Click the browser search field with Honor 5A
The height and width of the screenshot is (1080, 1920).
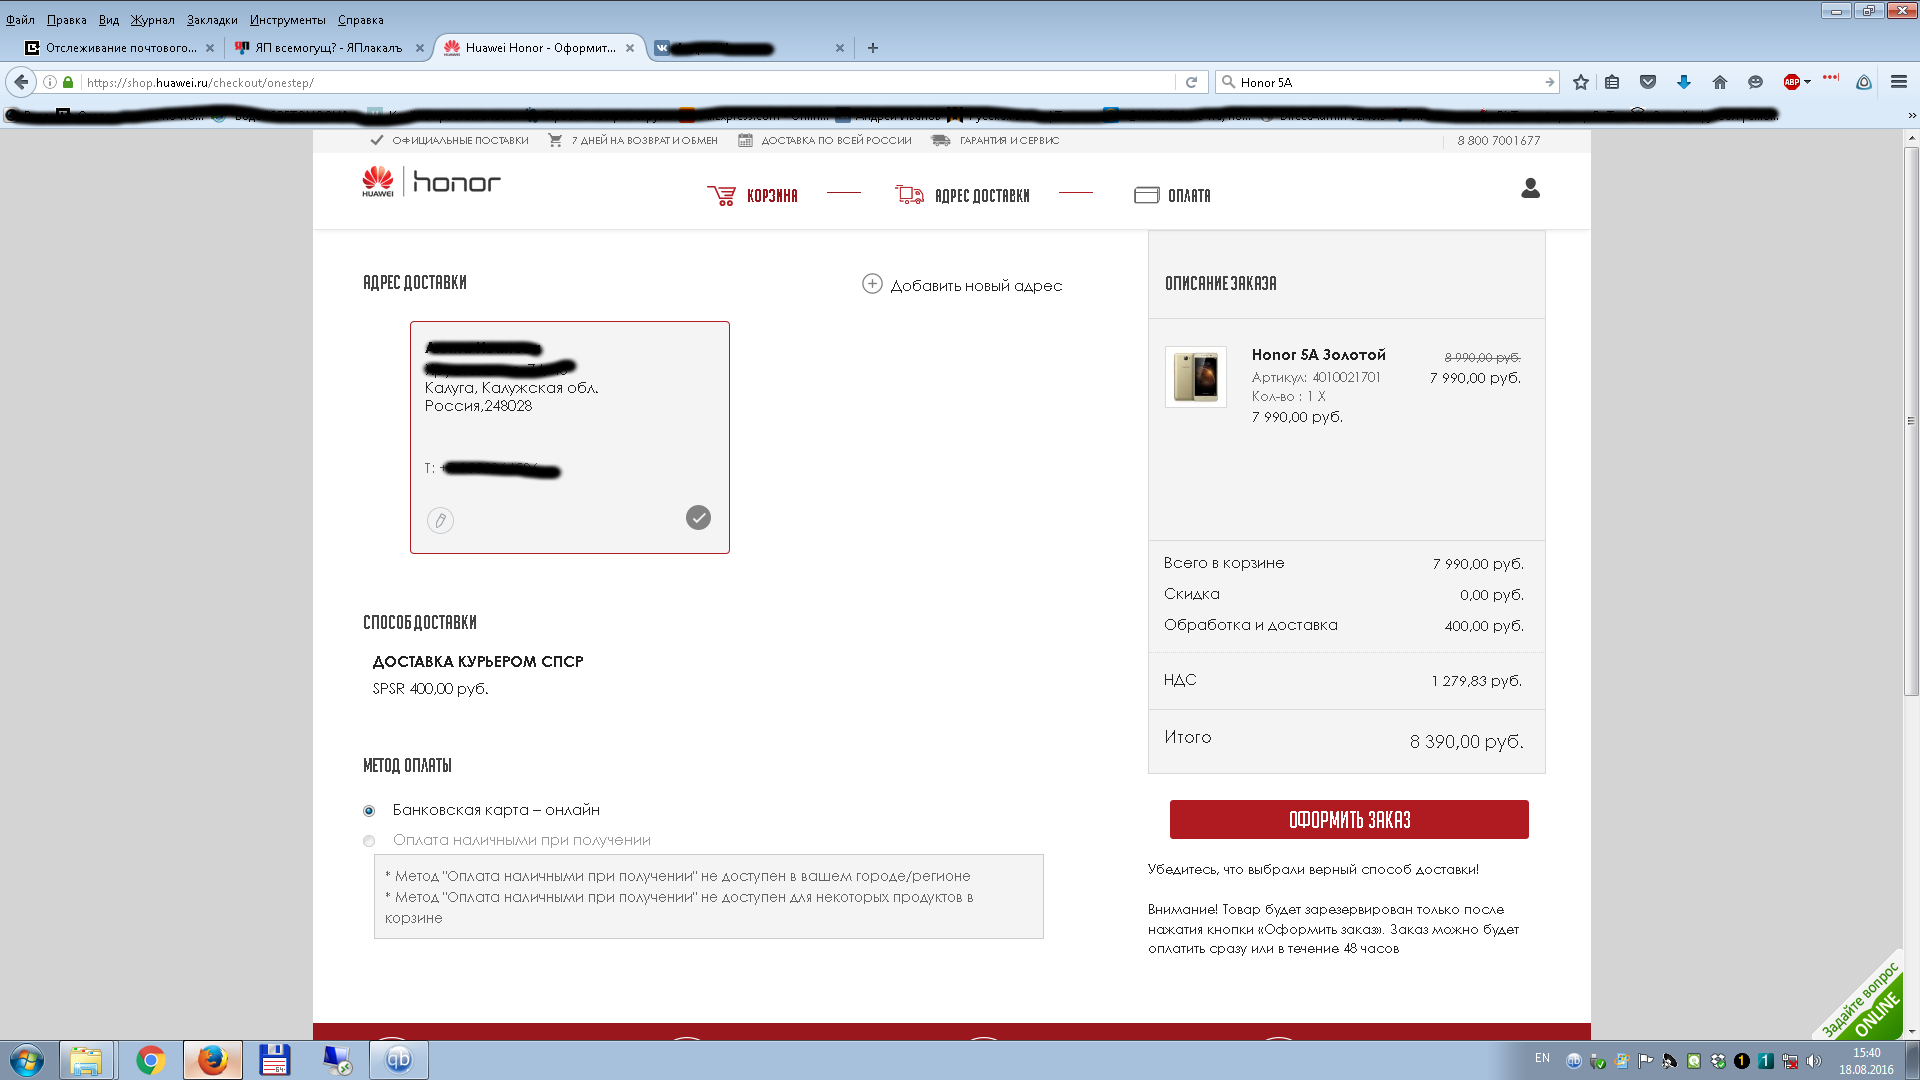pyautogui.click(x=1390, y=82)
